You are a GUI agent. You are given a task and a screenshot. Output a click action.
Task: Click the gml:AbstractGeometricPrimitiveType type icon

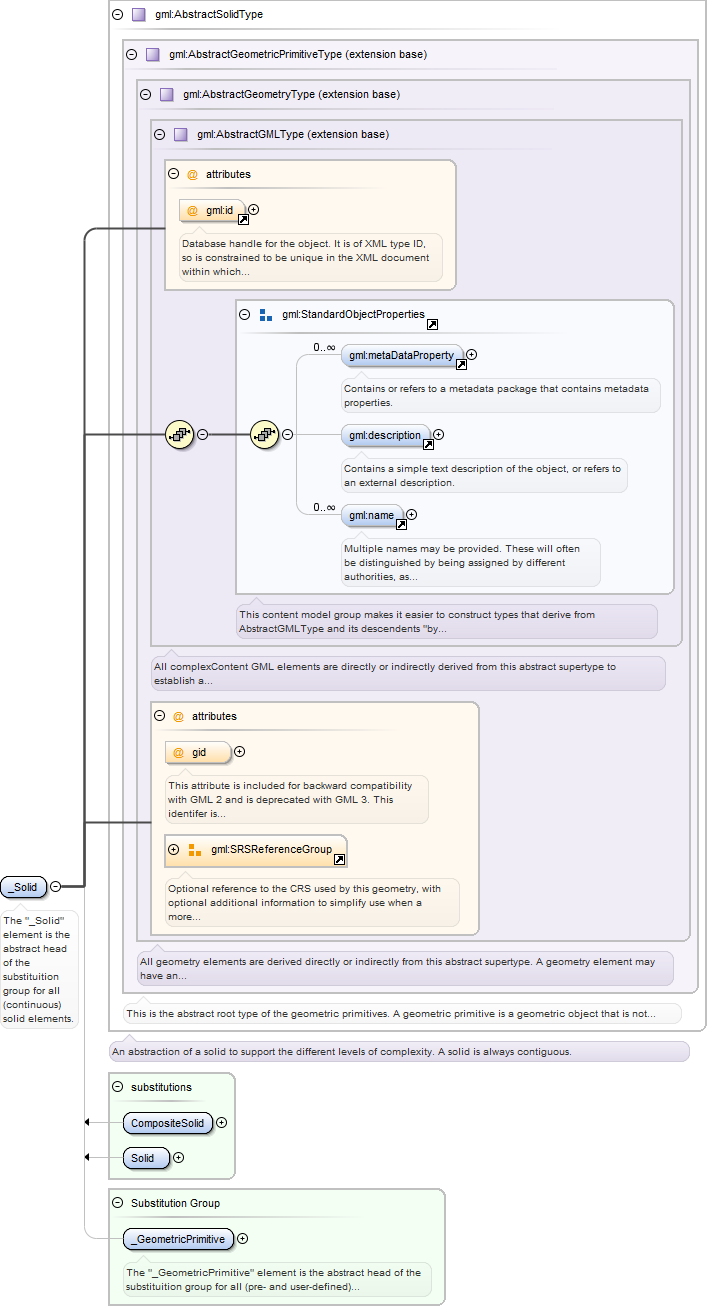point(153,54)
